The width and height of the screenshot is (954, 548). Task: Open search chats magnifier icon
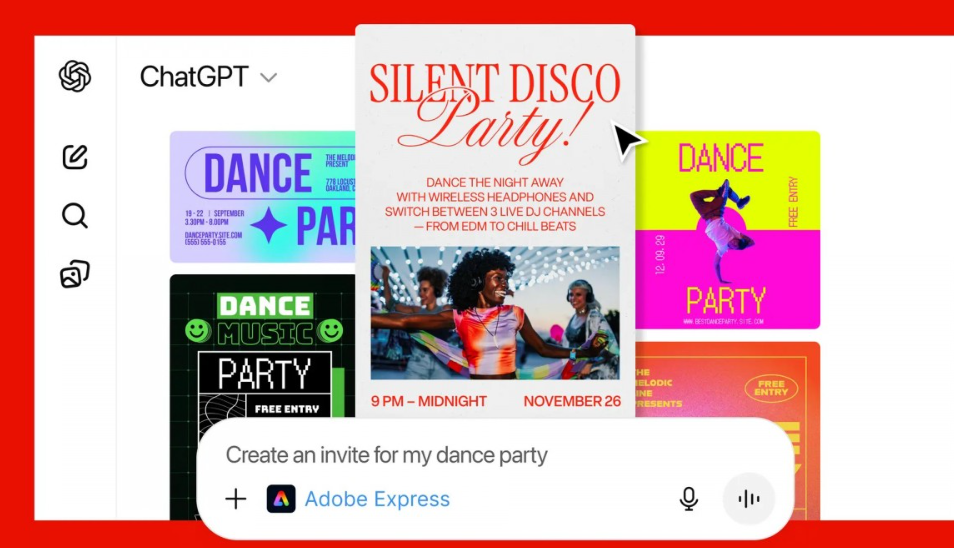click(x=75, y=215)
